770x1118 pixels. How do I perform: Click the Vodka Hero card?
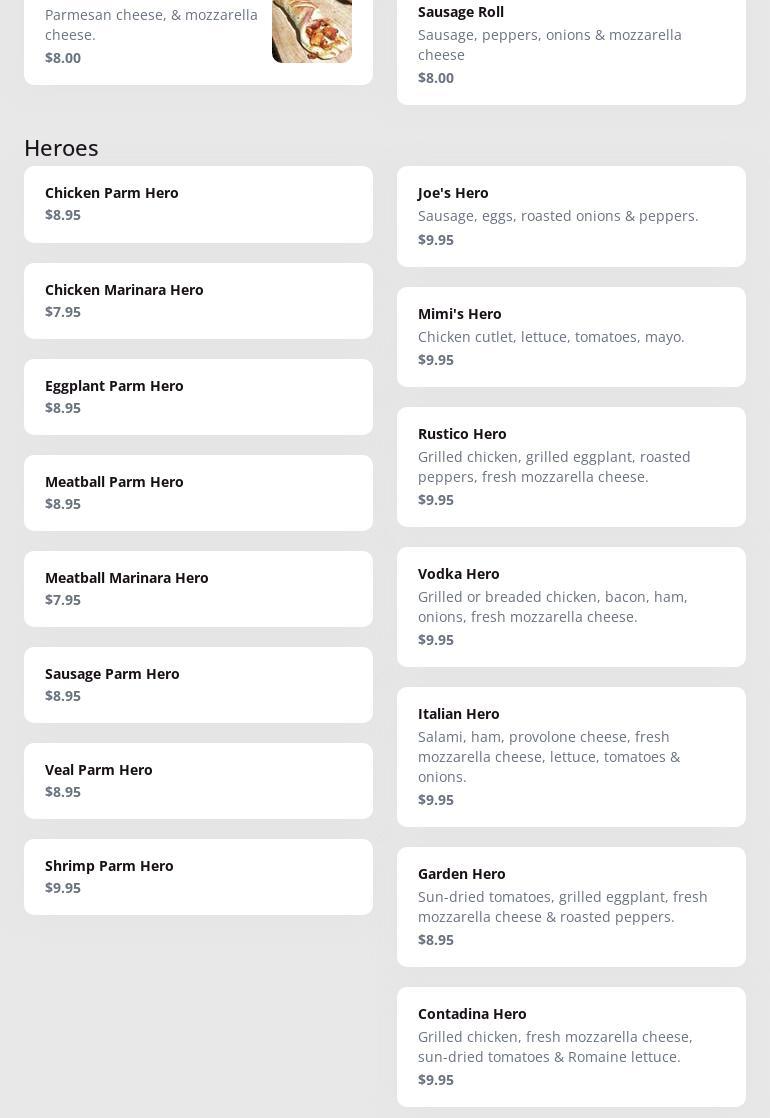(571, 606)
